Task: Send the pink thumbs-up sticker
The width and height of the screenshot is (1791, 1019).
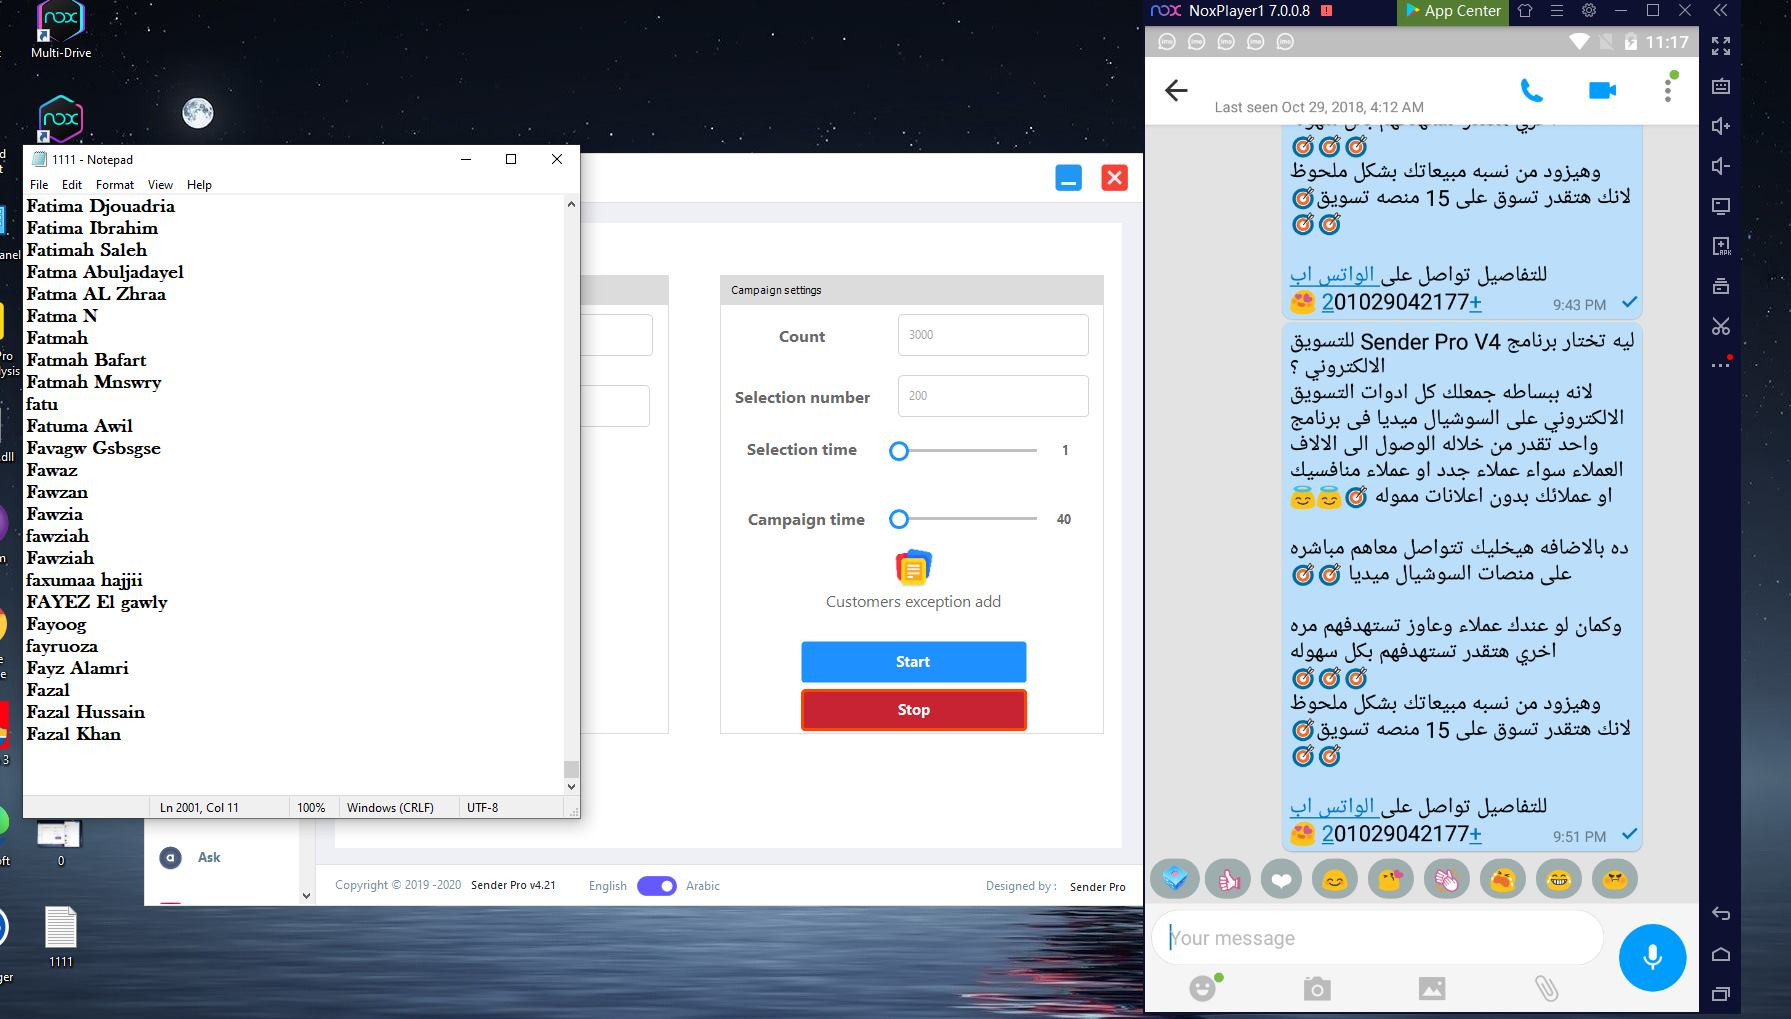Action: point(1228,879)
